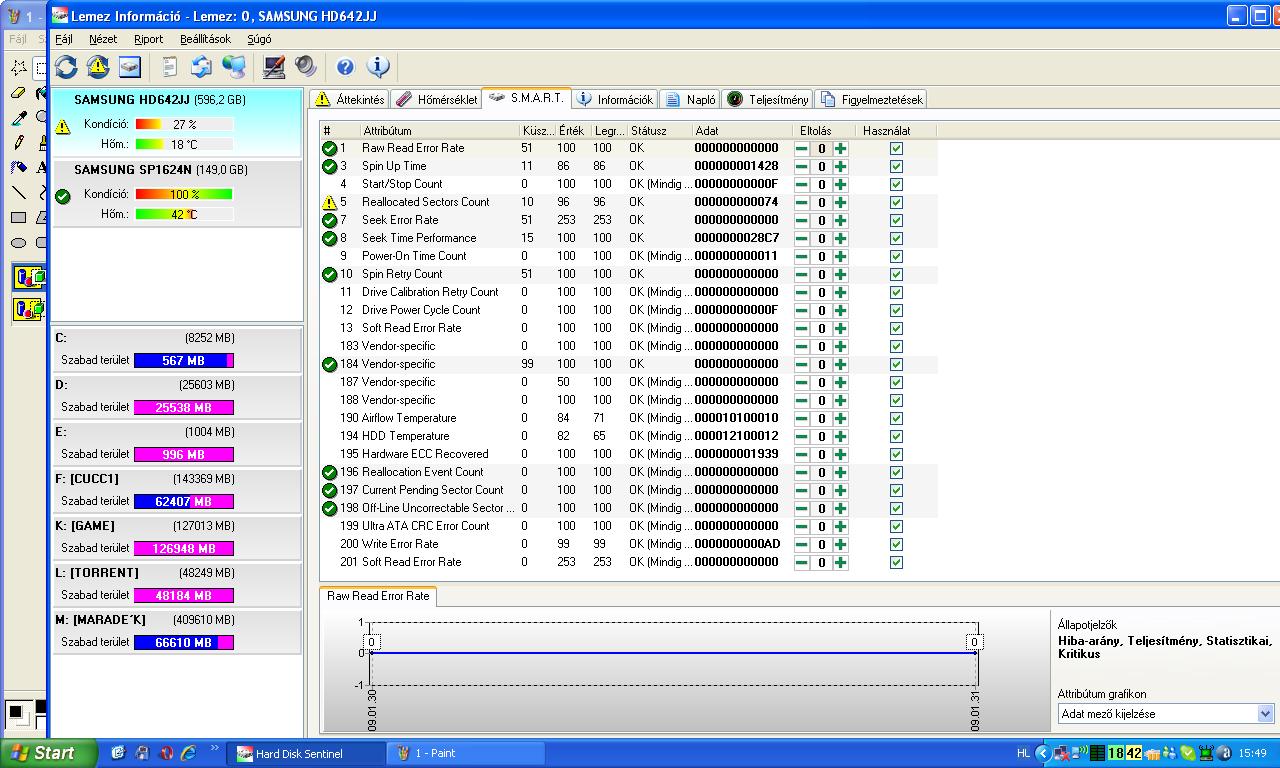Uncheck Használat for Reallocated Sectors Count

tap(896, 202)
